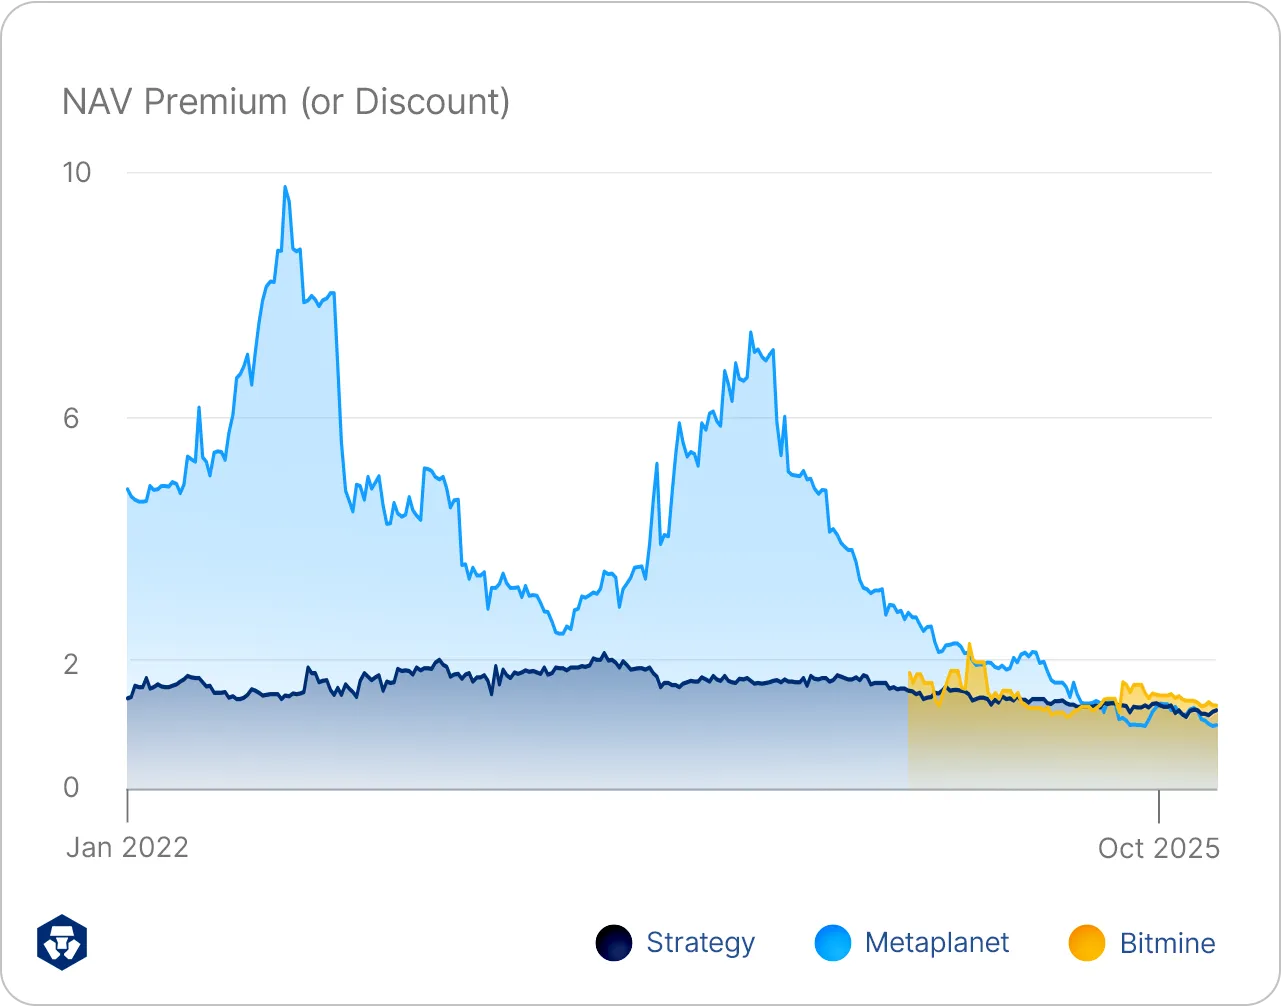Screen dimensions: 1281x1006
Task: Click the Oct 2025 tick mark on axis
Action: click(1159, 804)
